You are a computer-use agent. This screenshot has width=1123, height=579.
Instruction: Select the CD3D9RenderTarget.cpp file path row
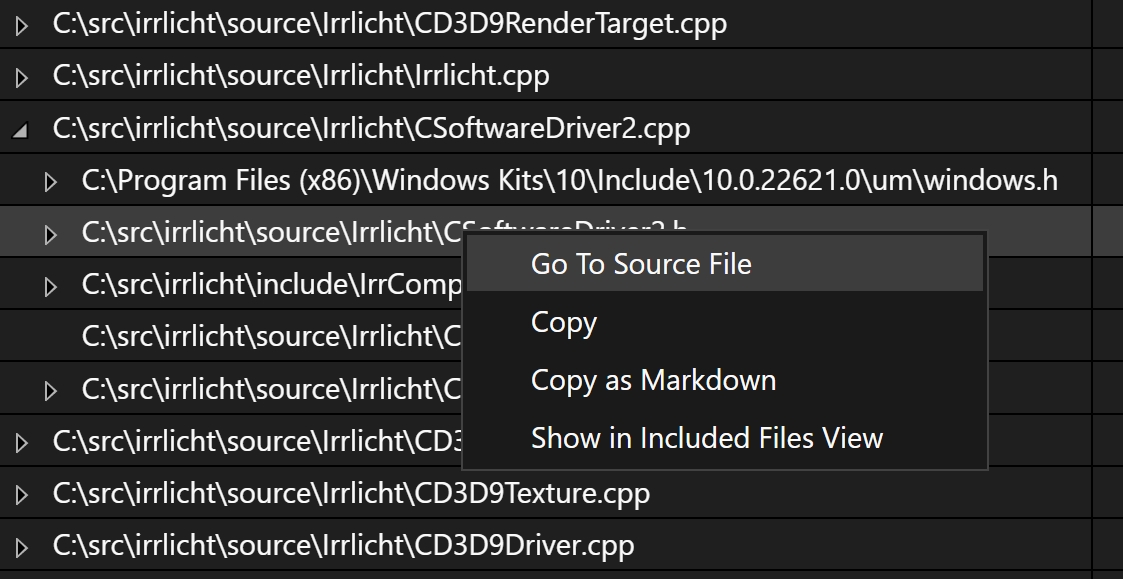pos(389,25)
